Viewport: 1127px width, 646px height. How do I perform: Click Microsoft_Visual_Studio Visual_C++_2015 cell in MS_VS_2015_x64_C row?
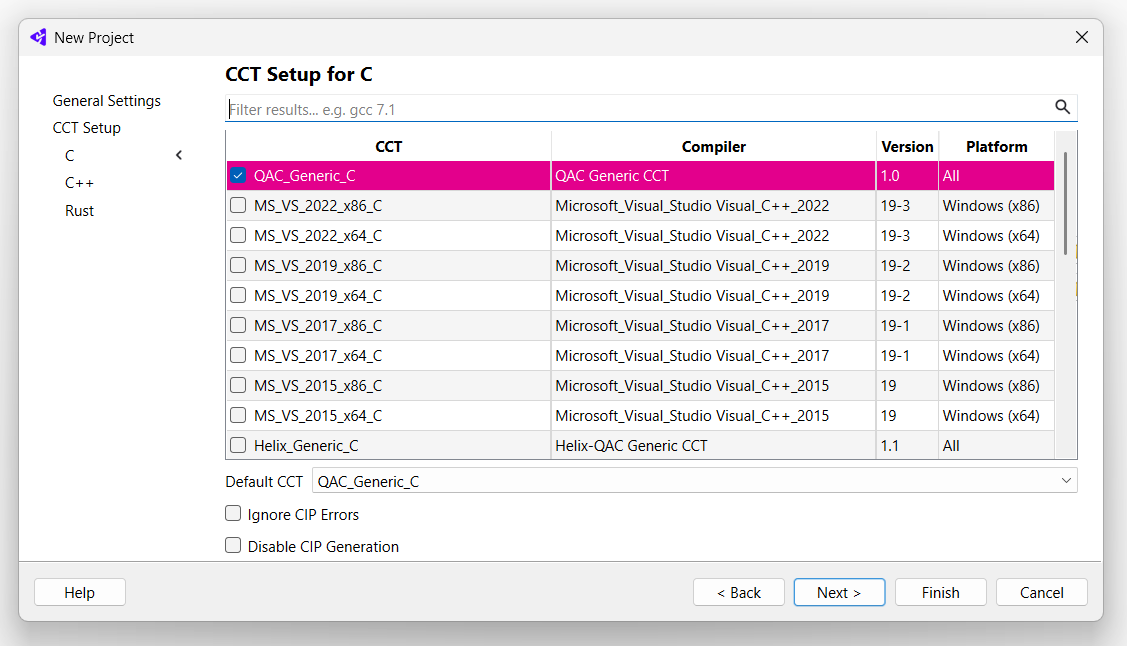[x=714, y=415]
